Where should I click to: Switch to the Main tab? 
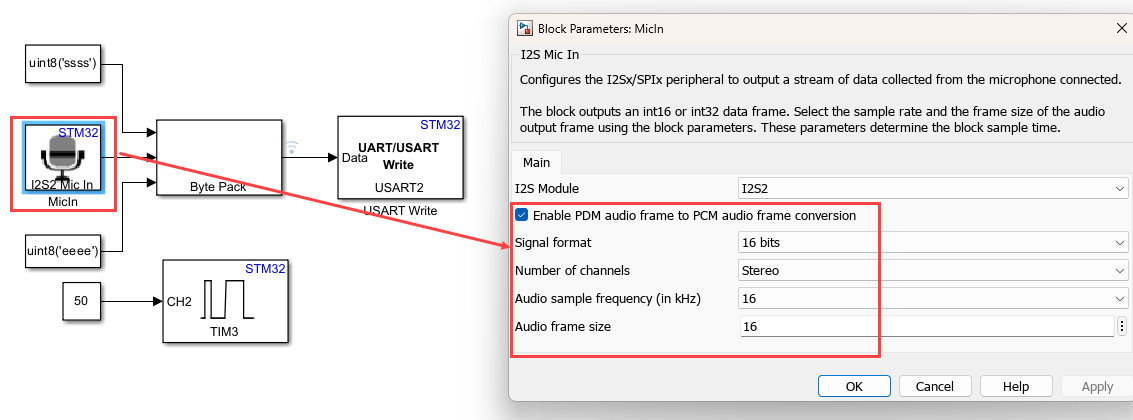tap(537, 162)
